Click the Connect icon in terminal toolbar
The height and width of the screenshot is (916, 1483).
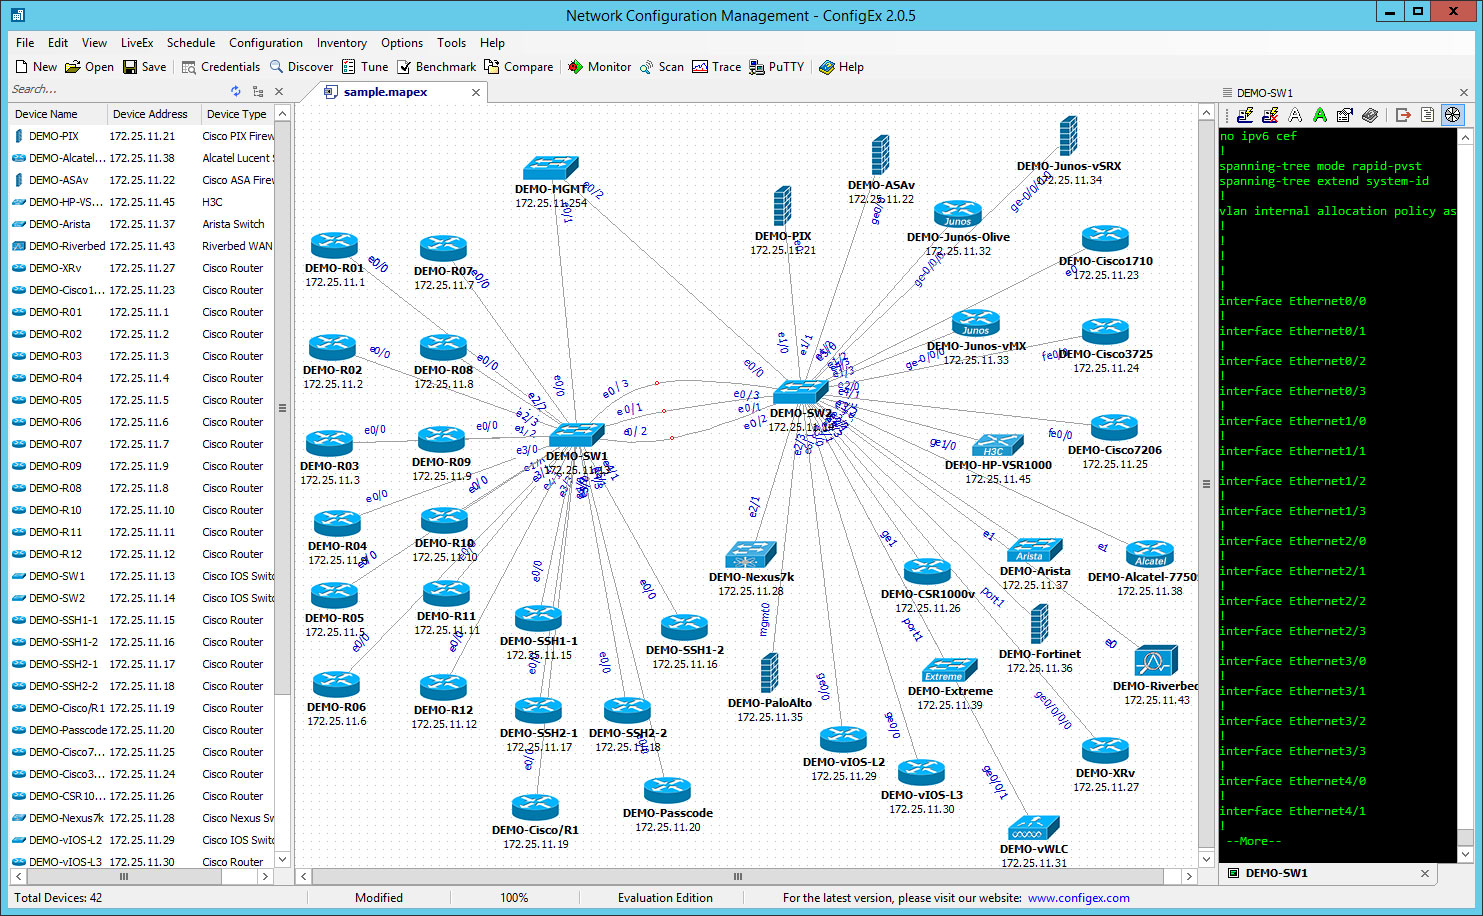pos(1245,115)
